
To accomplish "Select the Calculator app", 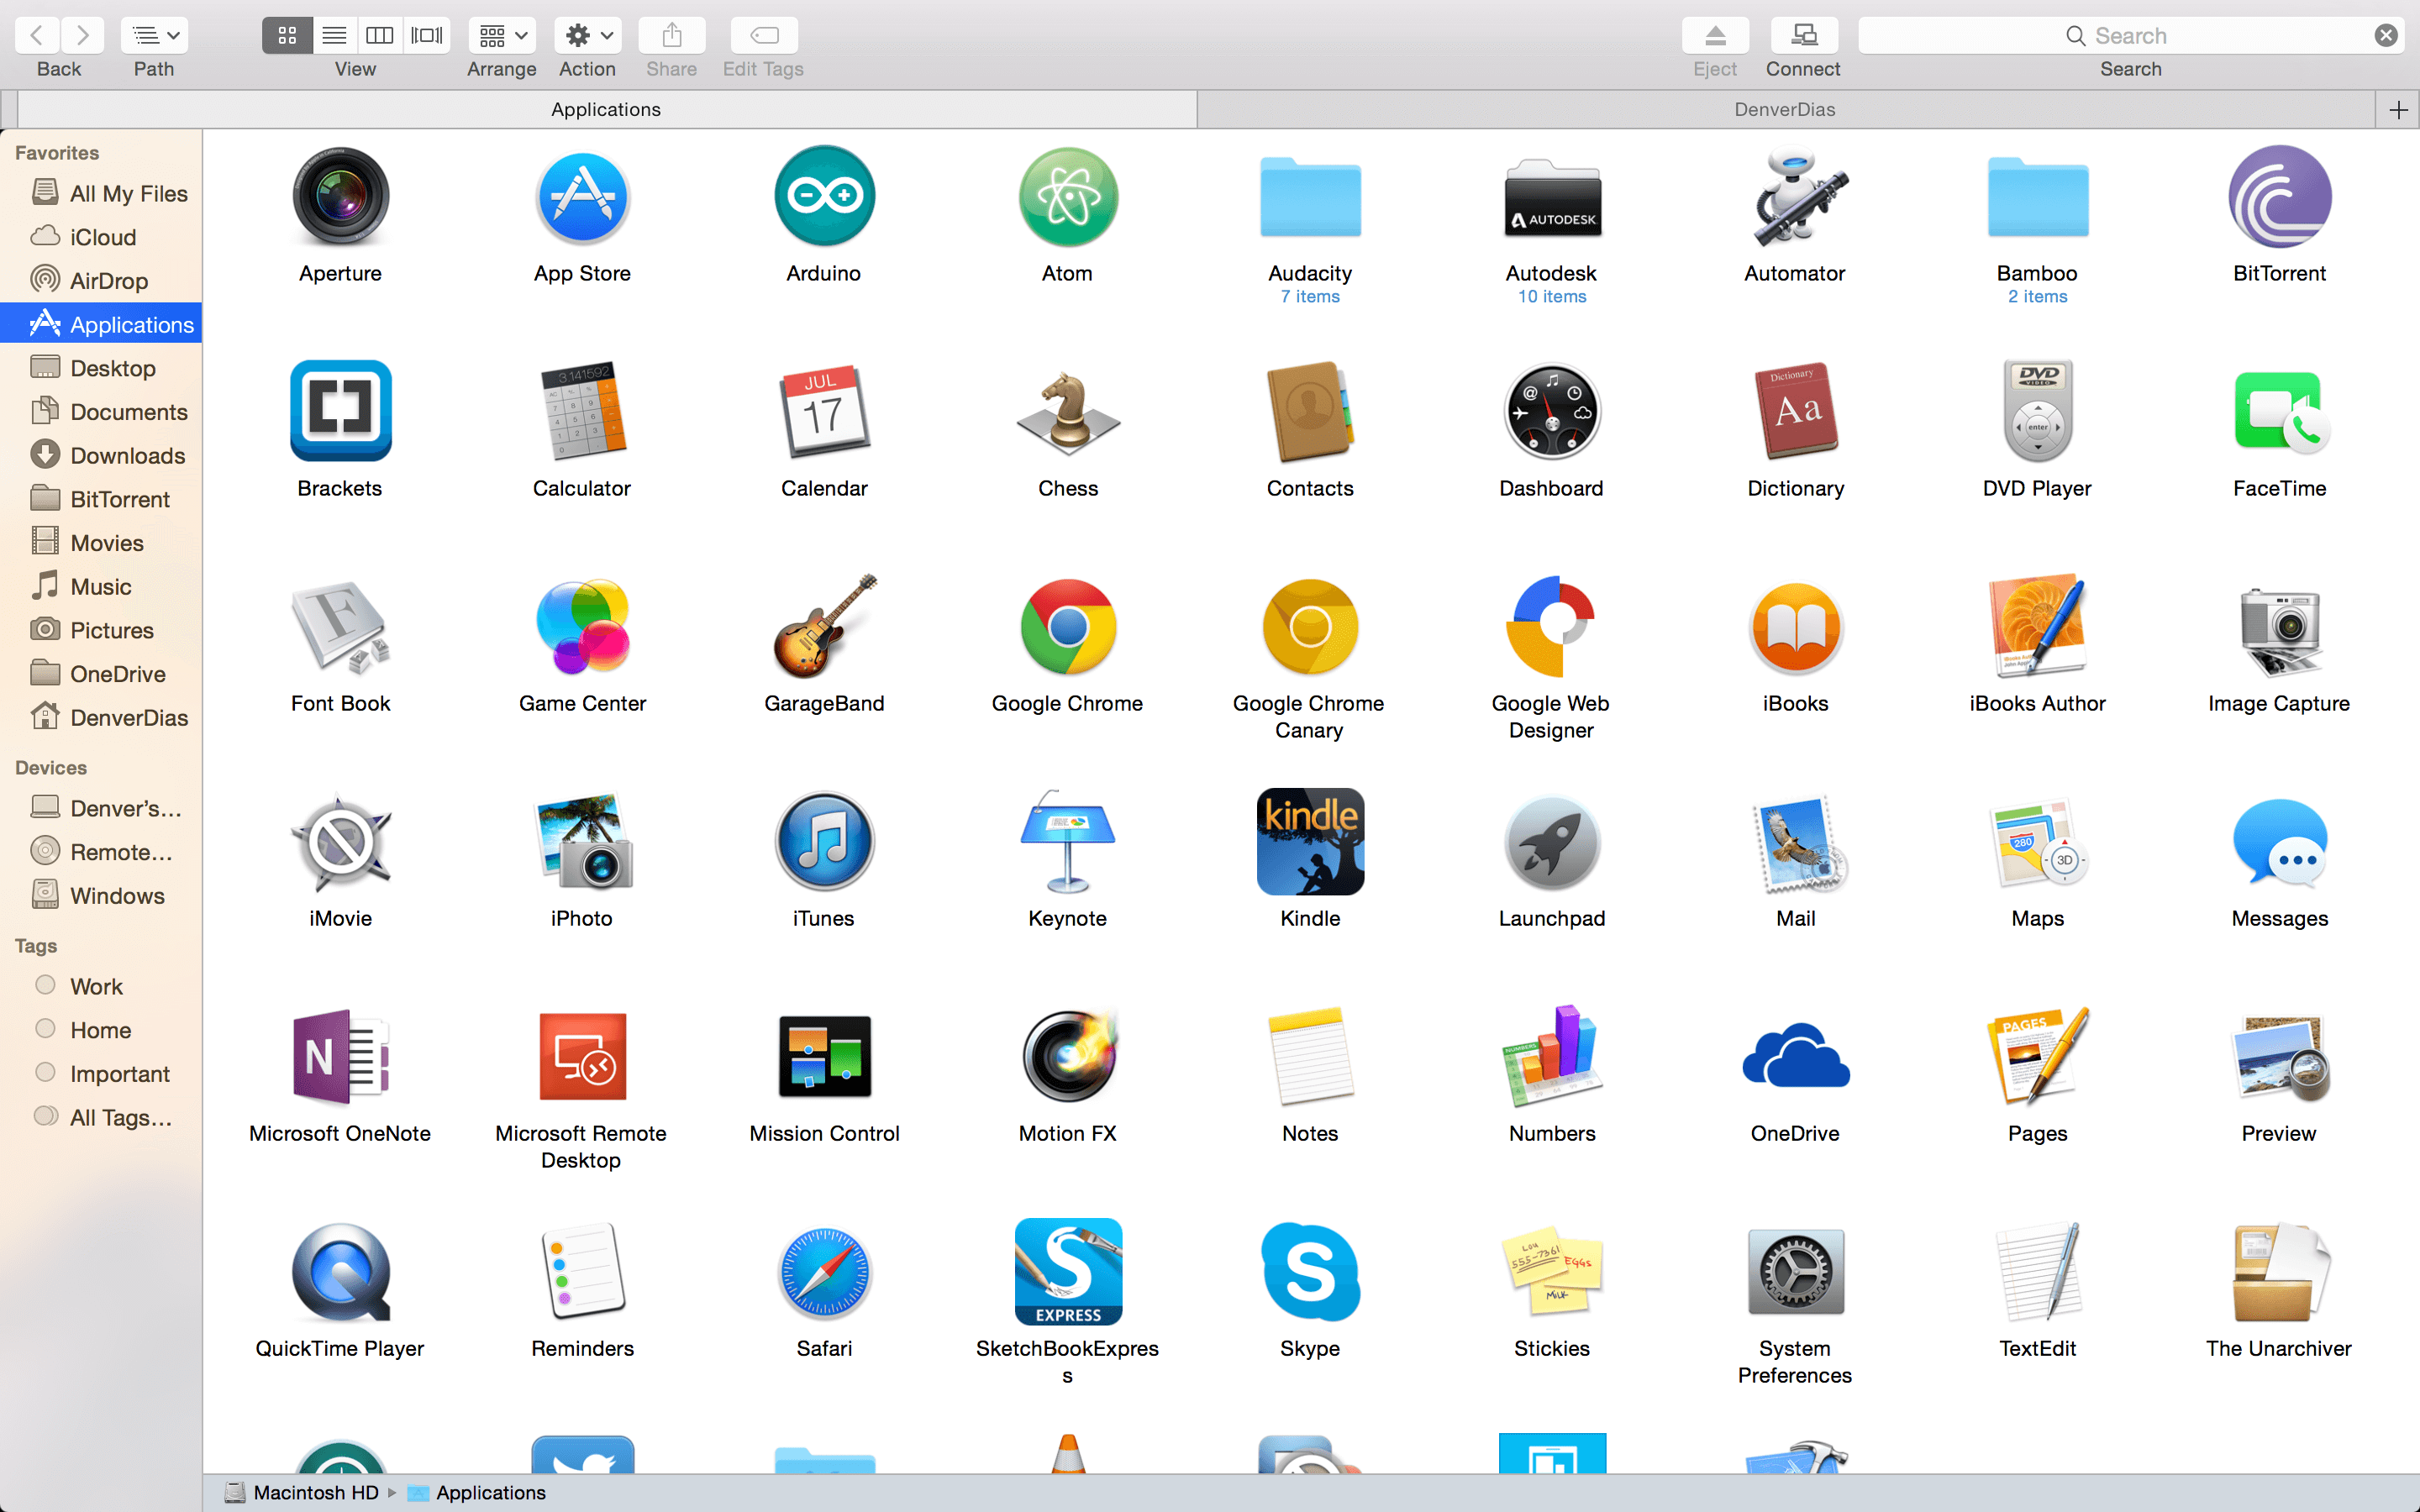I will [582, 411].
